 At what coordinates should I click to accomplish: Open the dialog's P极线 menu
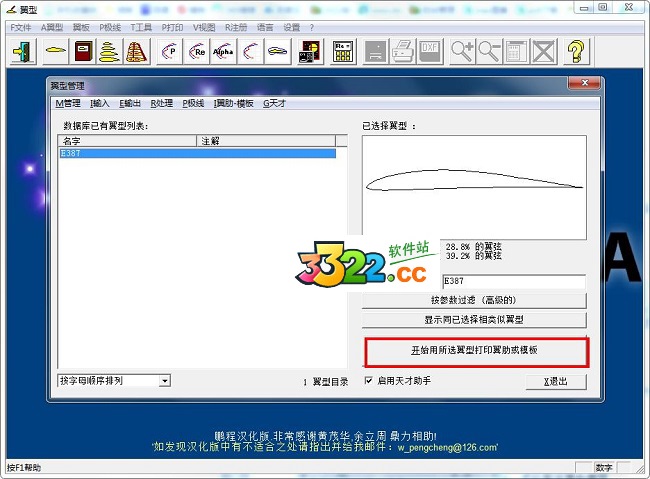click(193, 103)
